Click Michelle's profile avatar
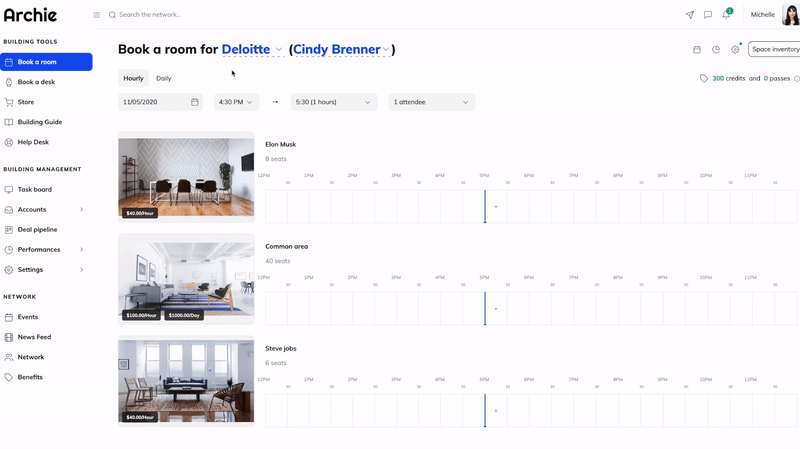The width and height of the screenshot is (800, 449). tap(791, 14)
